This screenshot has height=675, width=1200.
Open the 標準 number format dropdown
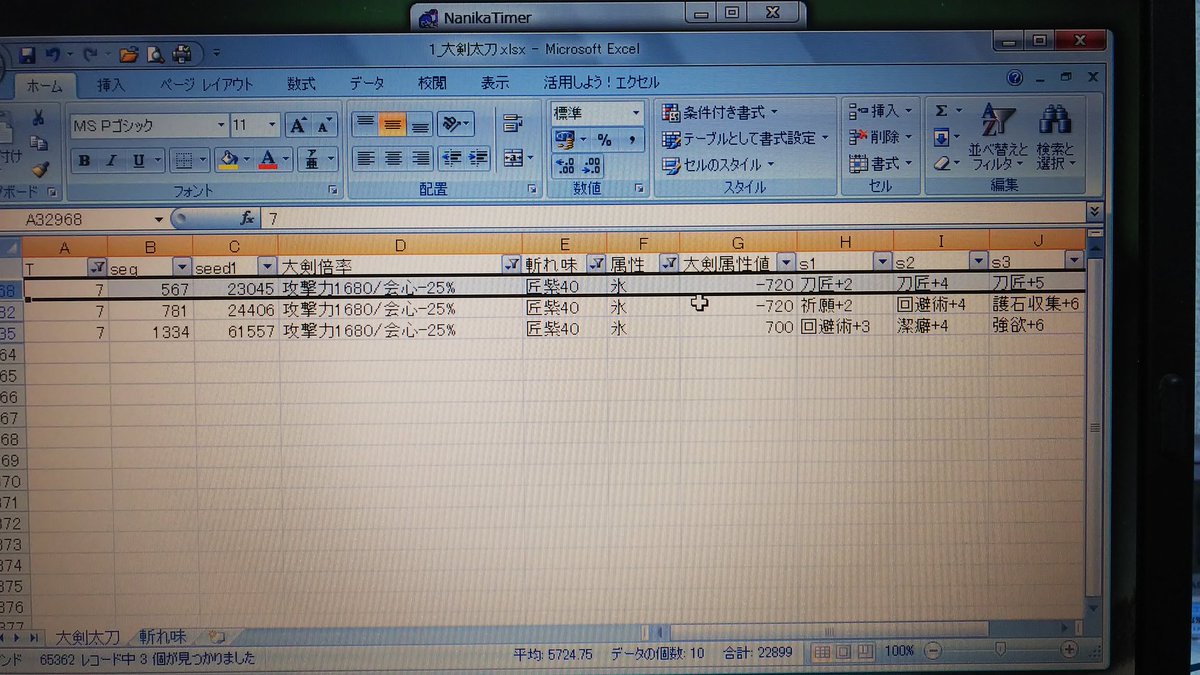click(636, 114)
